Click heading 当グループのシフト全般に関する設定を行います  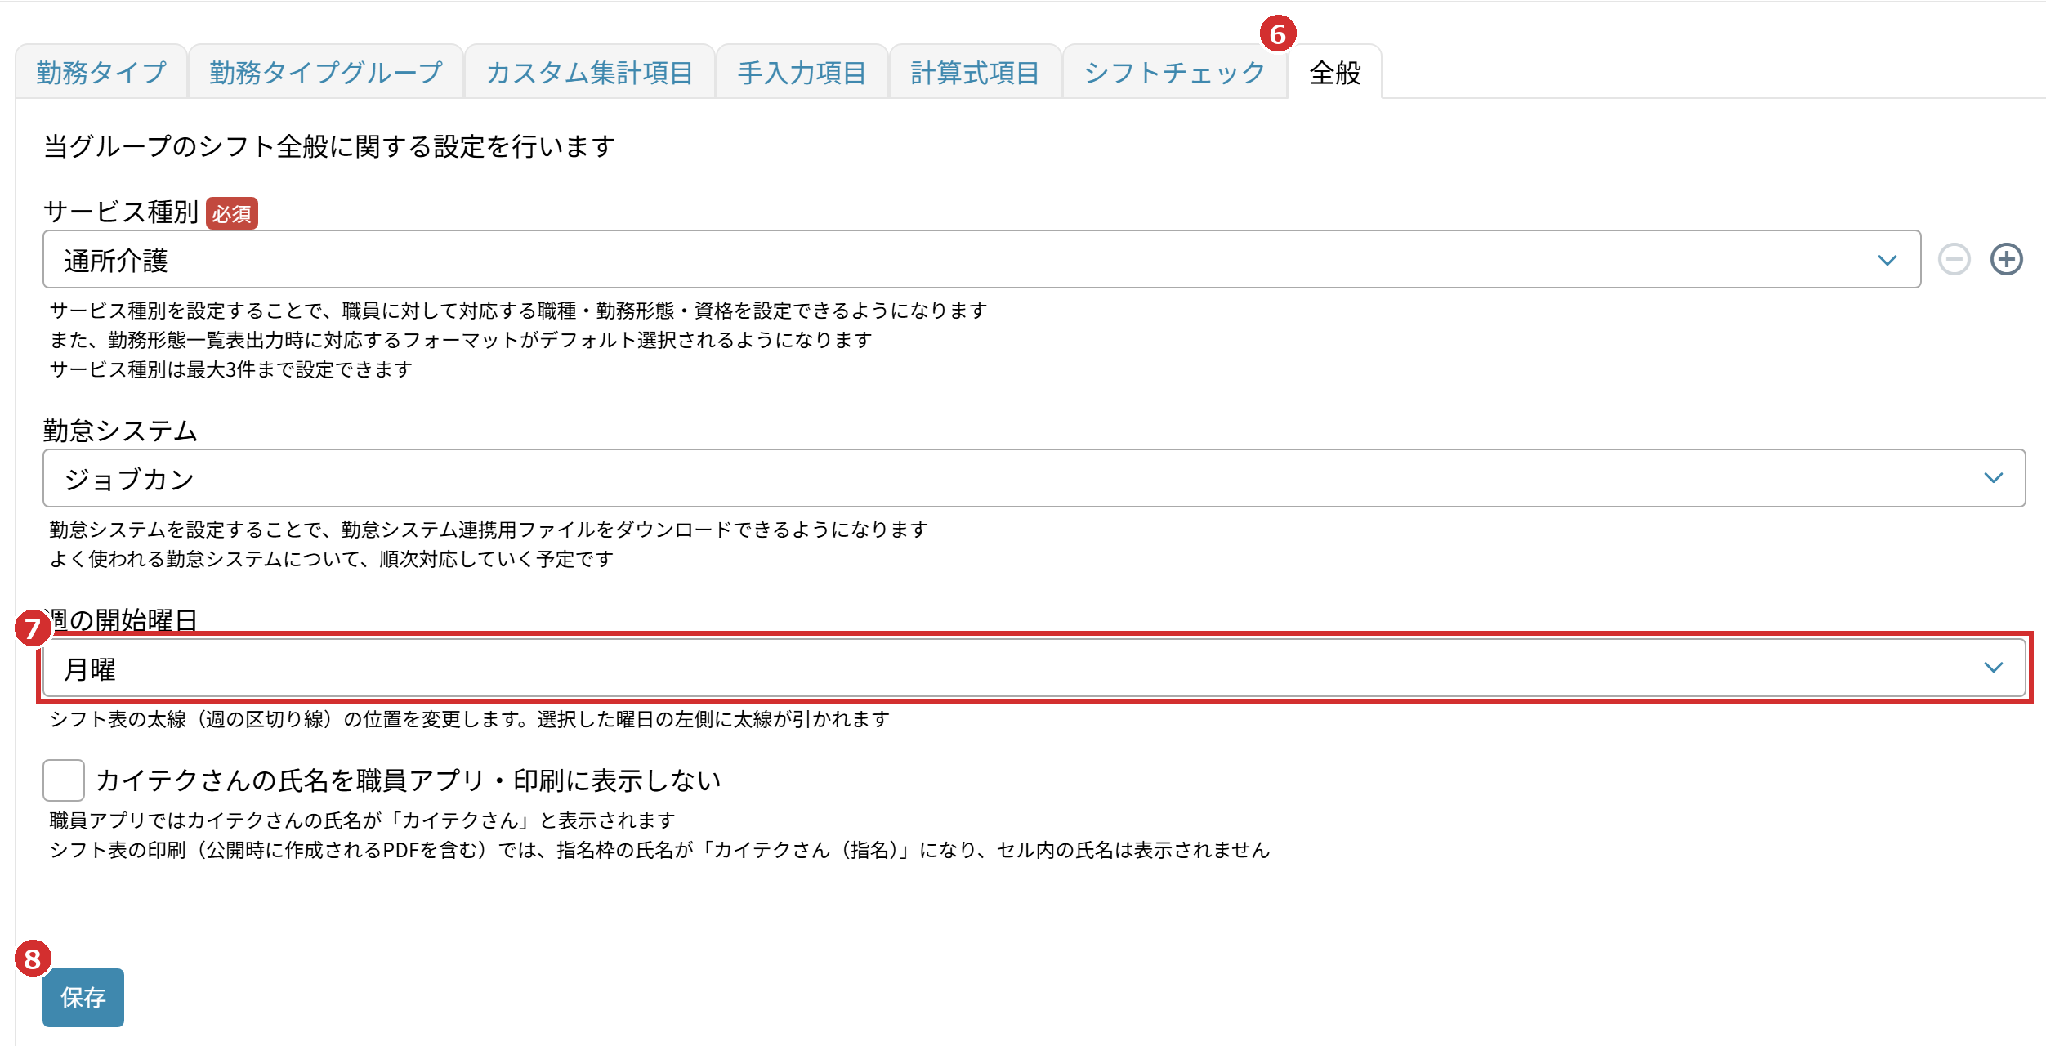(329, 147)
